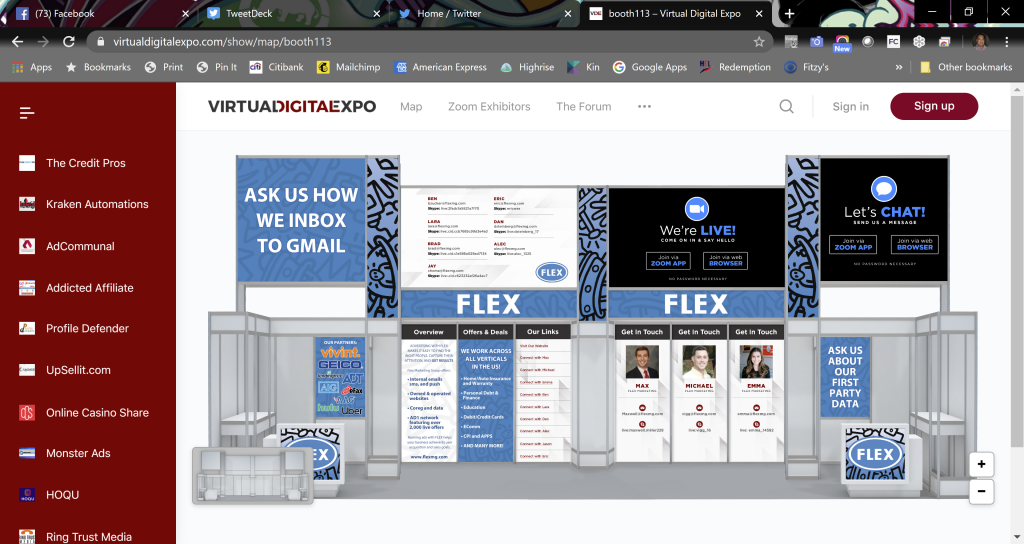Select Ring Trust Media in sidebar
Viewport: 1024px width, 544px height.
click(x=88, y=536)
